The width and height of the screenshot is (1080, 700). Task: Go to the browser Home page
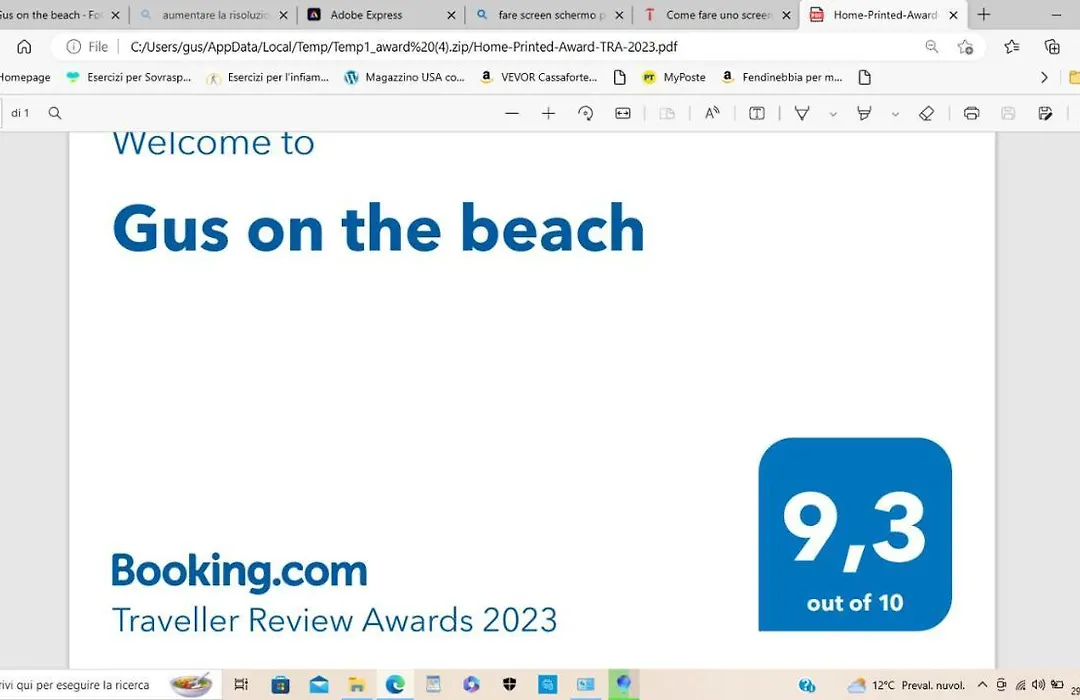pyautogui.click(x=24, y=47)
